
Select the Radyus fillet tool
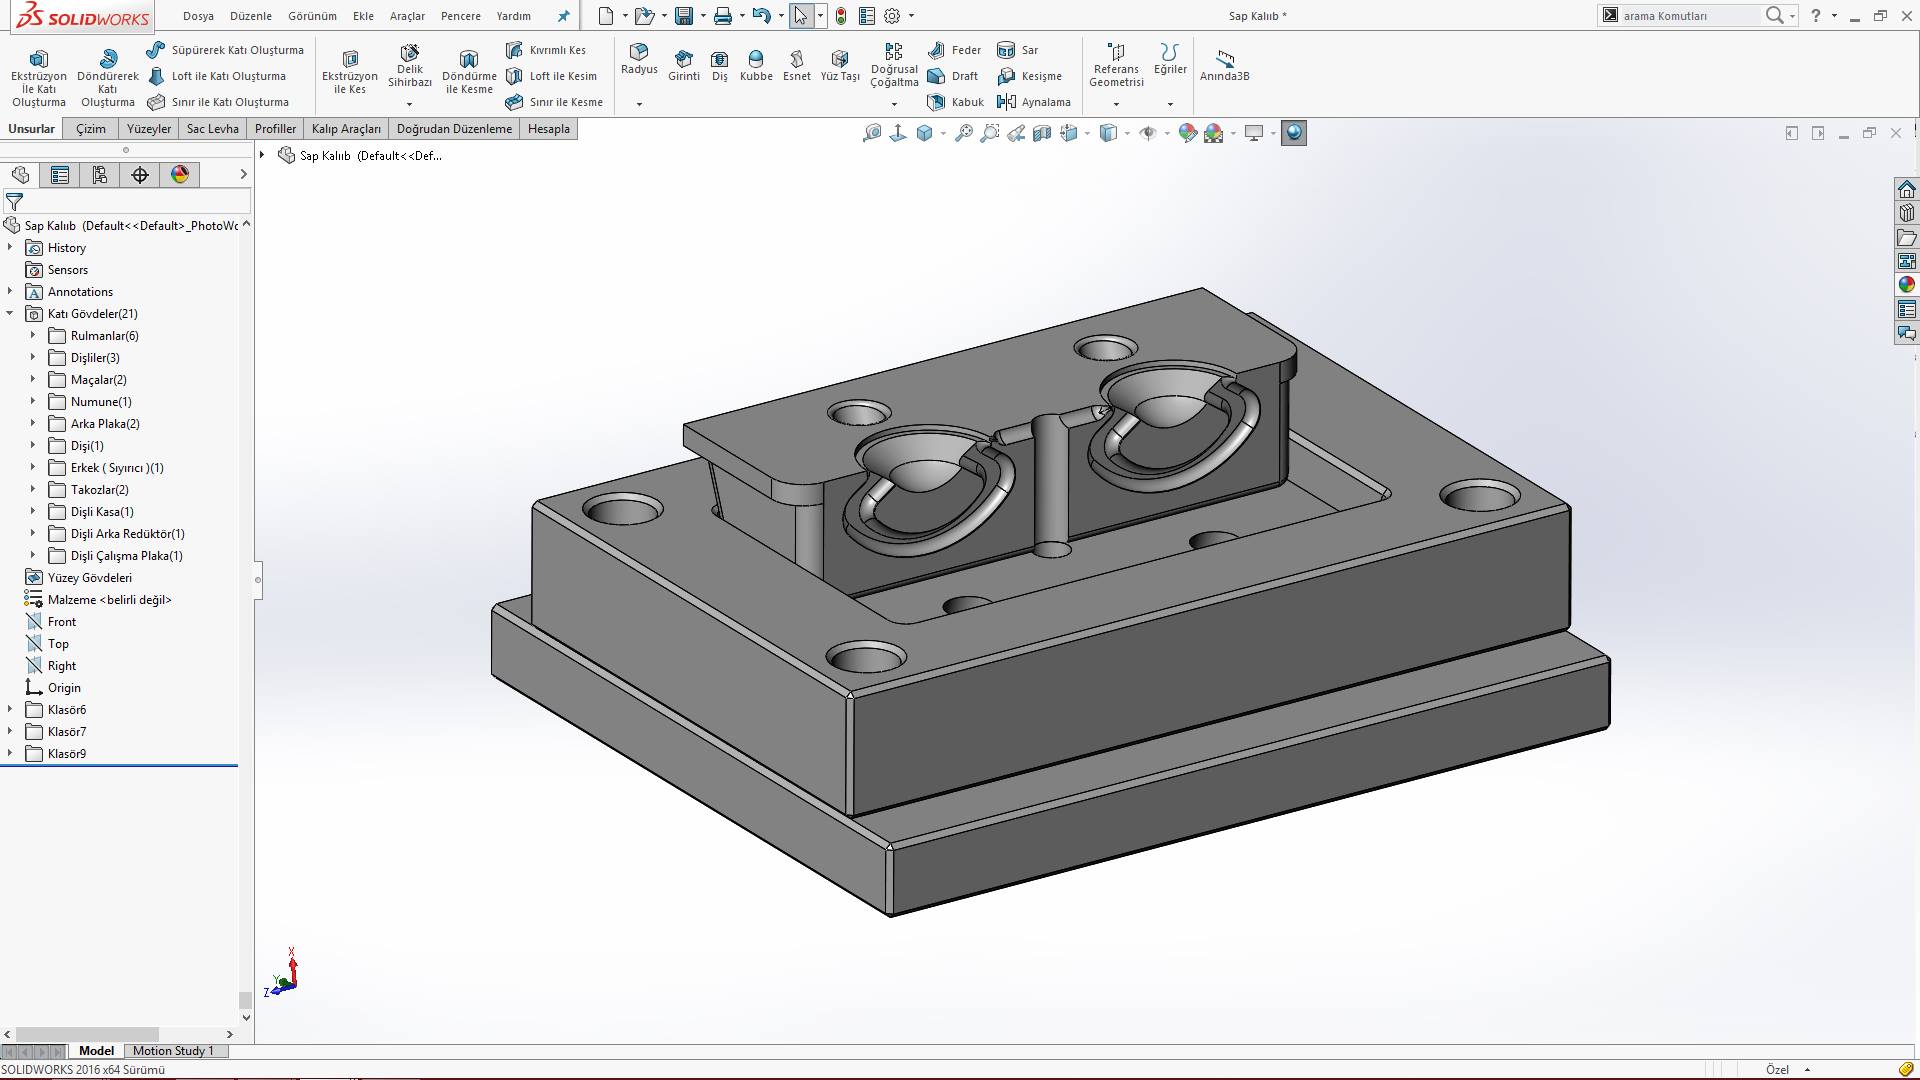coord(639,59)
